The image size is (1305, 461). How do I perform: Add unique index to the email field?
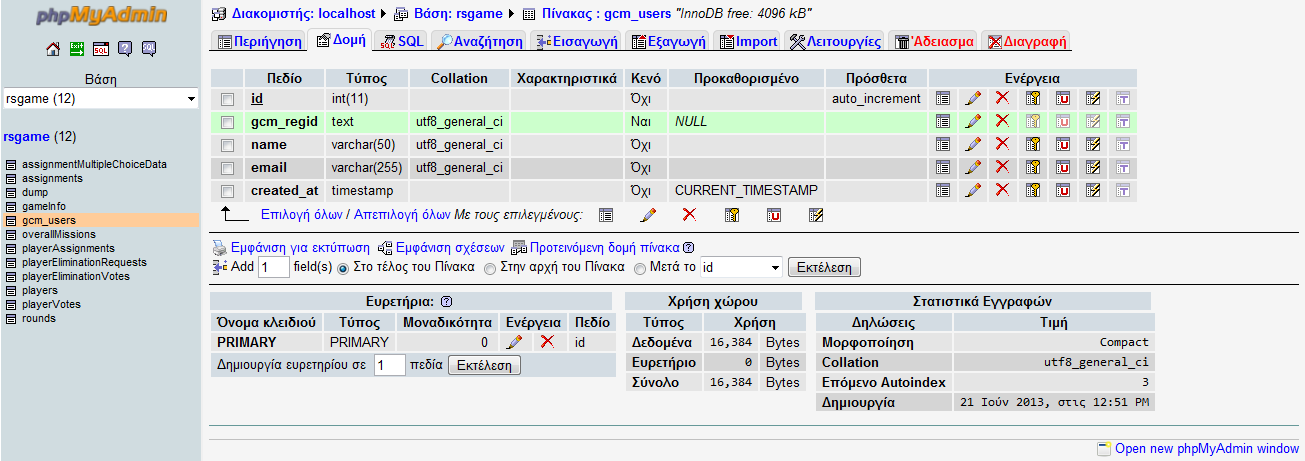click(x=1063, y=167)
